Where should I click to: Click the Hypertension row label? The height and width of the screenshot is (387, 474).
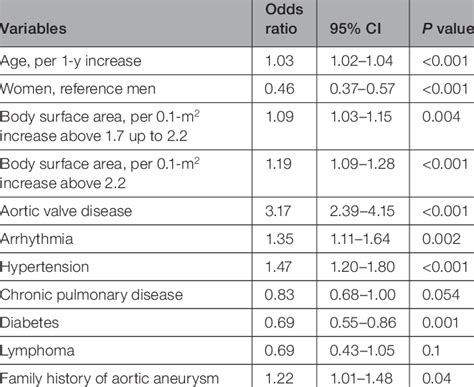click(45, 267)
